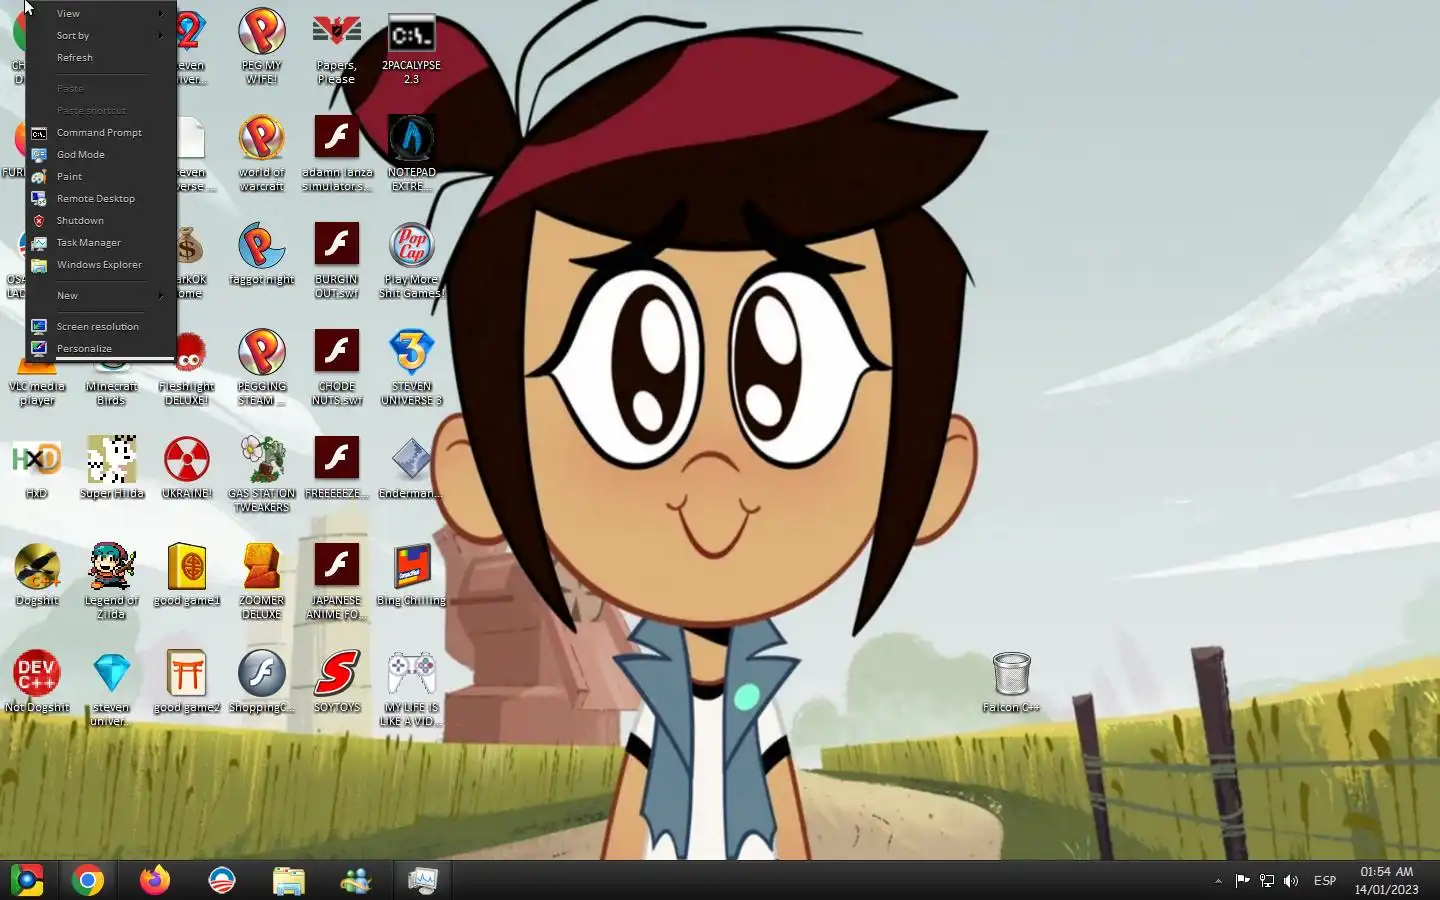This screenshot has width=1440, height=900.
Task: Open PEG MY WIFE! desktop shortcut
Action: pos(261,46)
